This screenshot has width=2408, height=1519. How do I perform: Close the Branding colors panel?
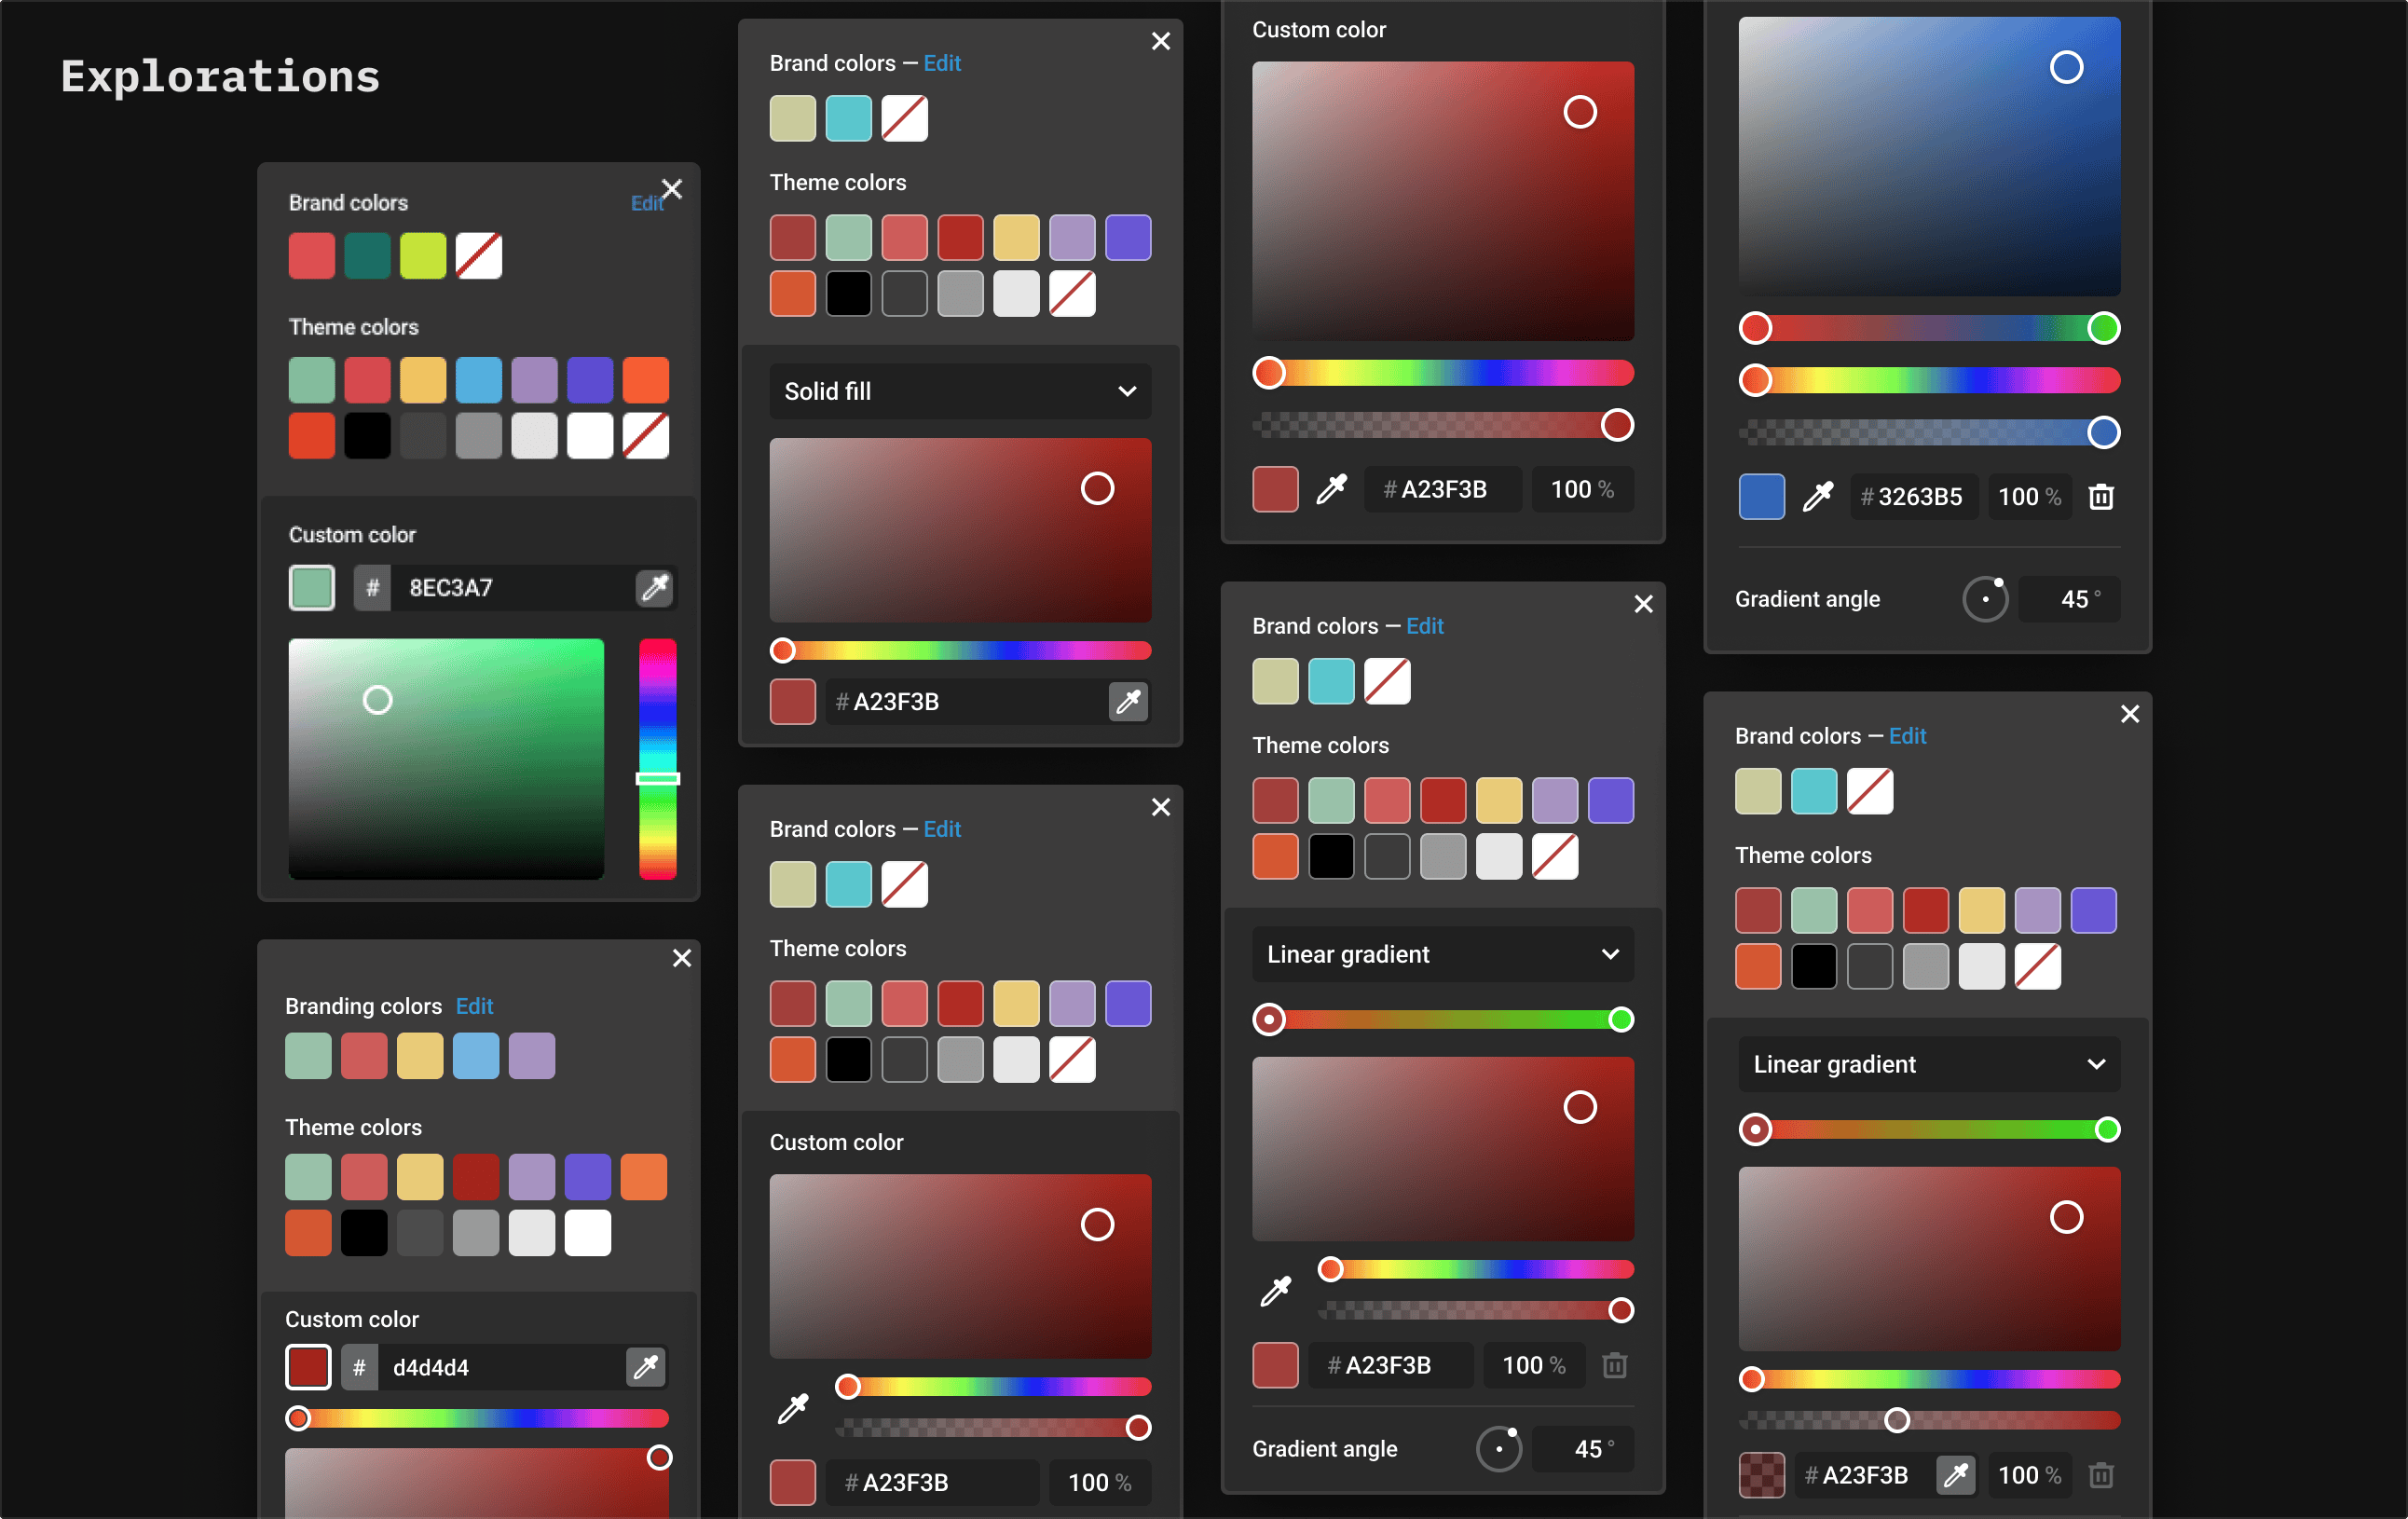point(682,957)
